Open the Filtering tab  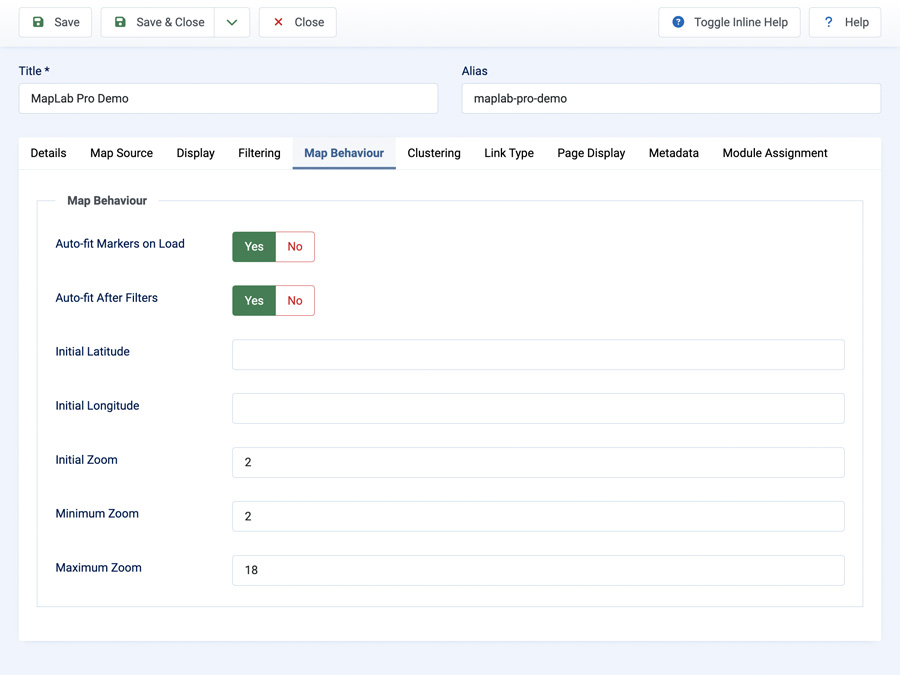click(259, 153)
